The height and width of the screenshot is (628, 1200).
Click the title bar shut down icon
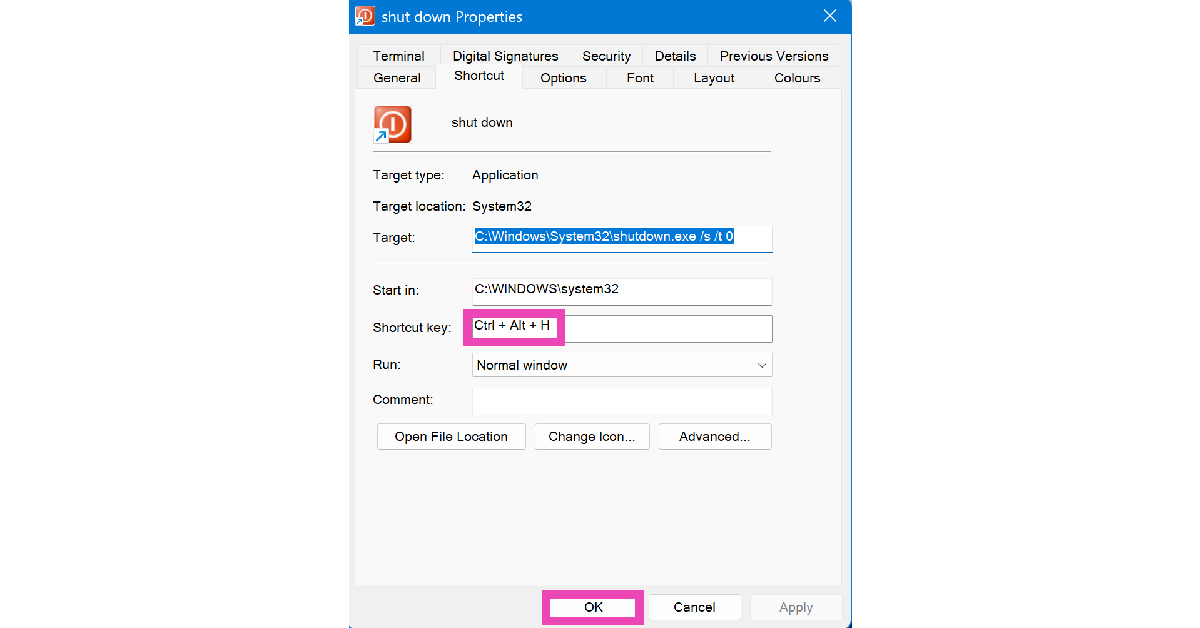pos(365,16)
